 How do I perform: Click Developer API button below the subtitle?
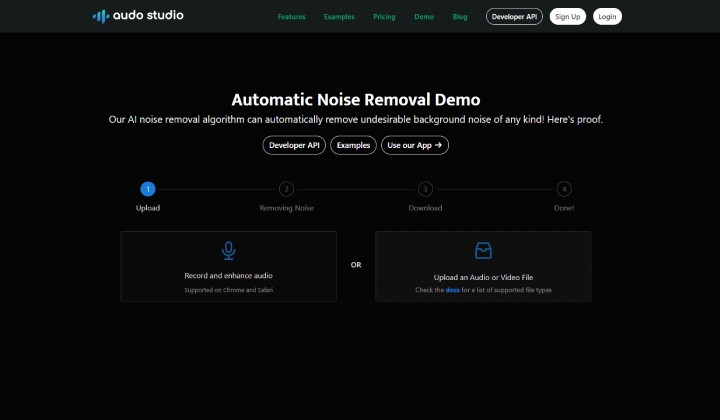(294, 145)
